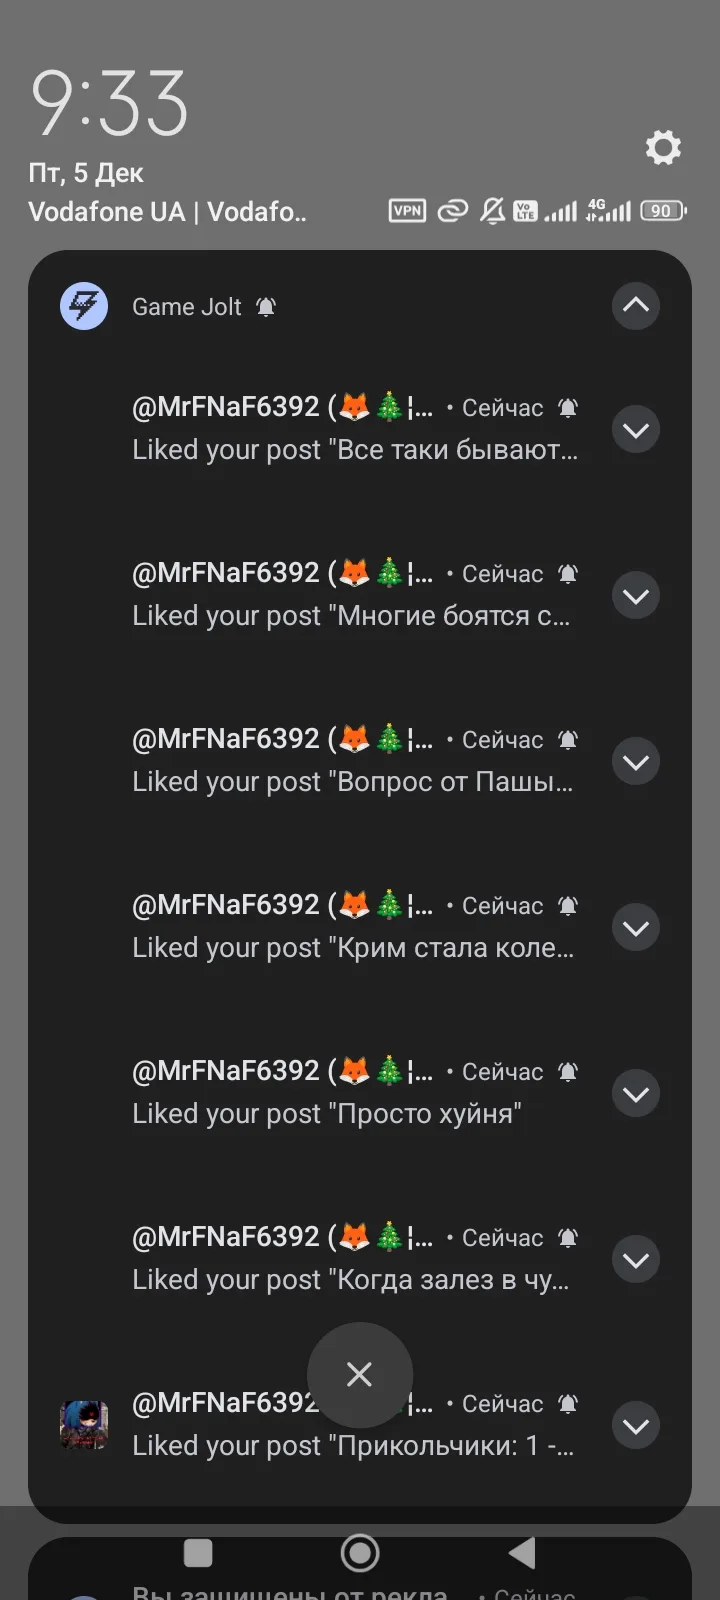
Task: Expand the "Все таки бывают" notification
Action: point(636,430)
